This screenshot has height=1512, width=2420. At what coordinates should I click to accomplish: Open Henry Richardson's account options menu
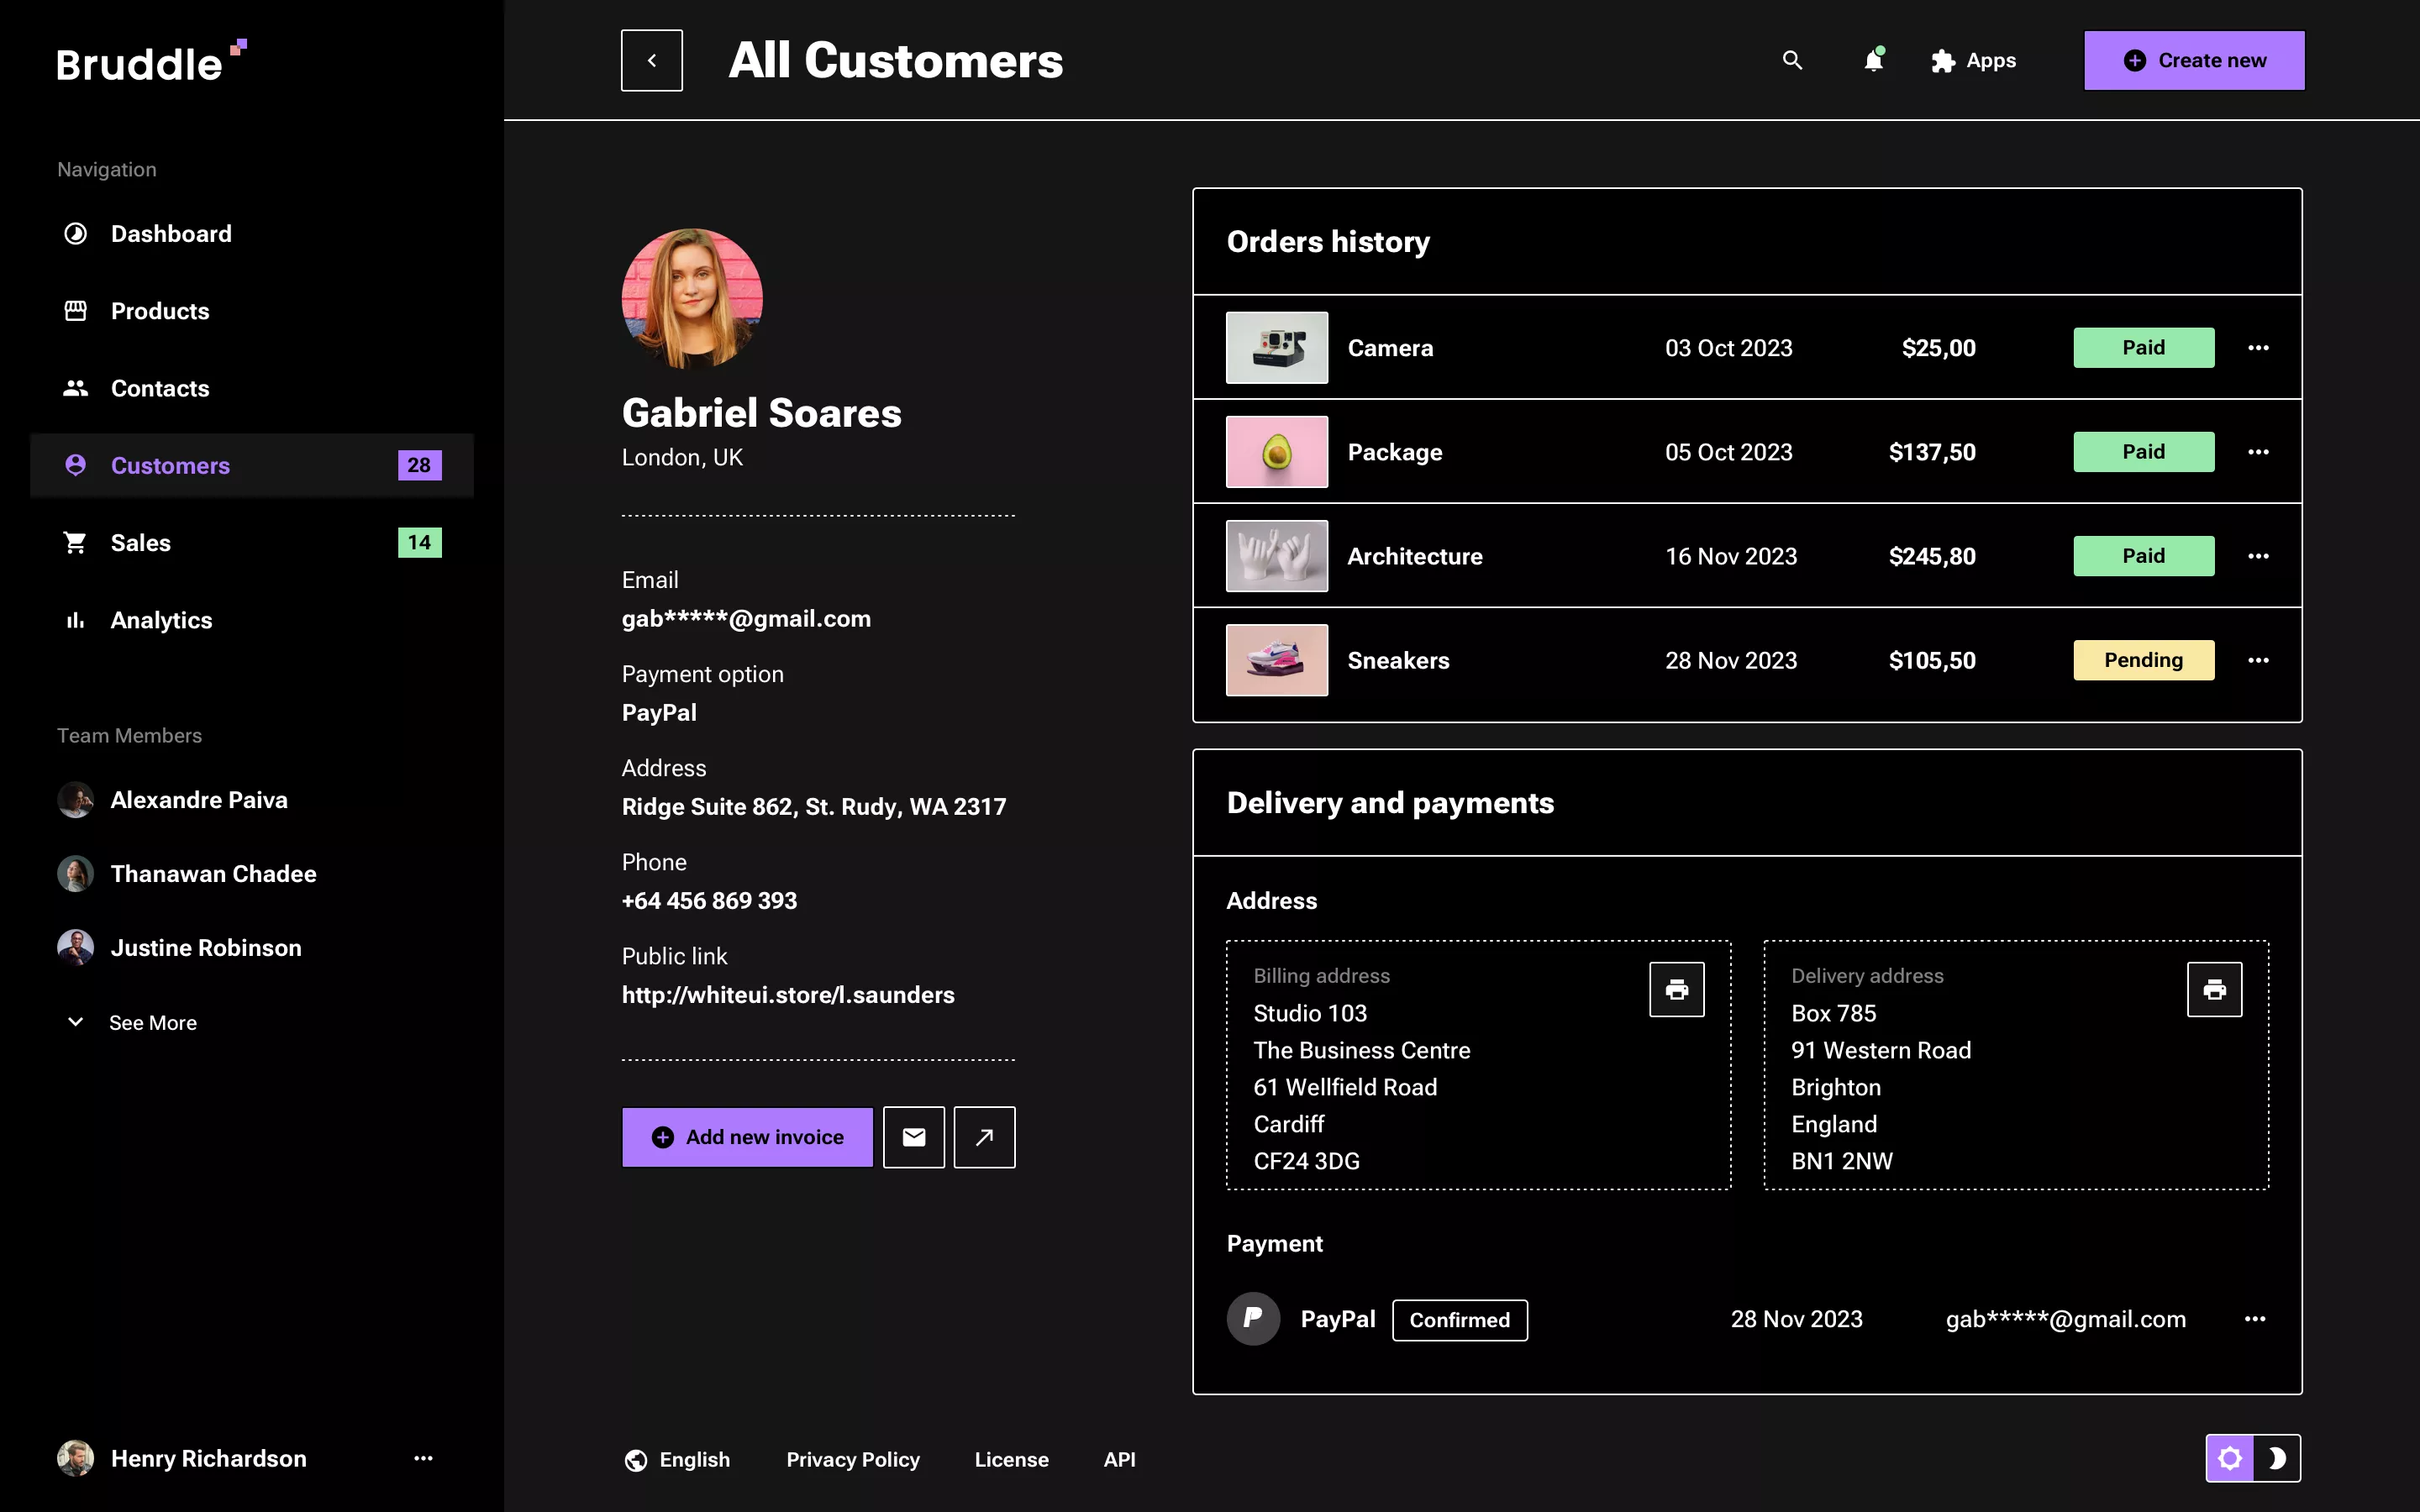pos(423,1458)
